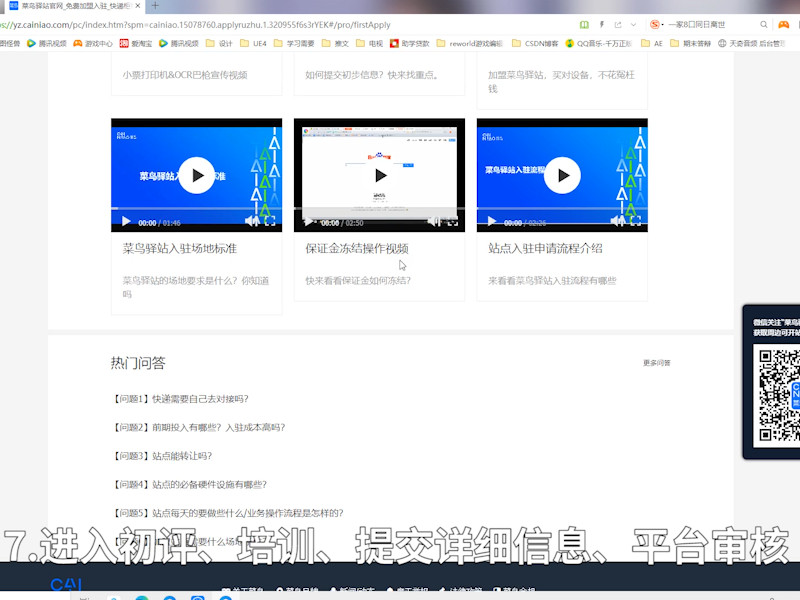Seek on 保证金冻结操作视频 progress bar
This screenshot has height=600, width=800.
click(x=380, y=209)
